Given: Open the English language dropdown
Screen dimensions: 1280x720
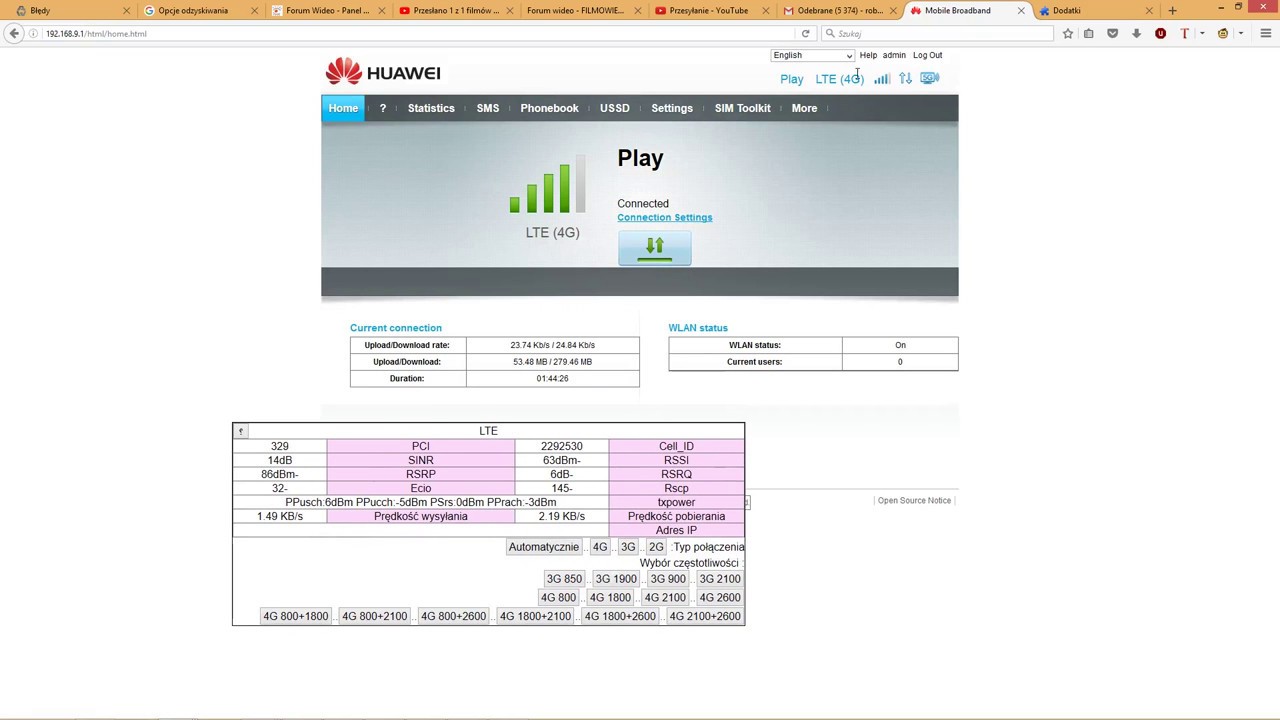Looking at the screenshot, I should click(812, 55).
